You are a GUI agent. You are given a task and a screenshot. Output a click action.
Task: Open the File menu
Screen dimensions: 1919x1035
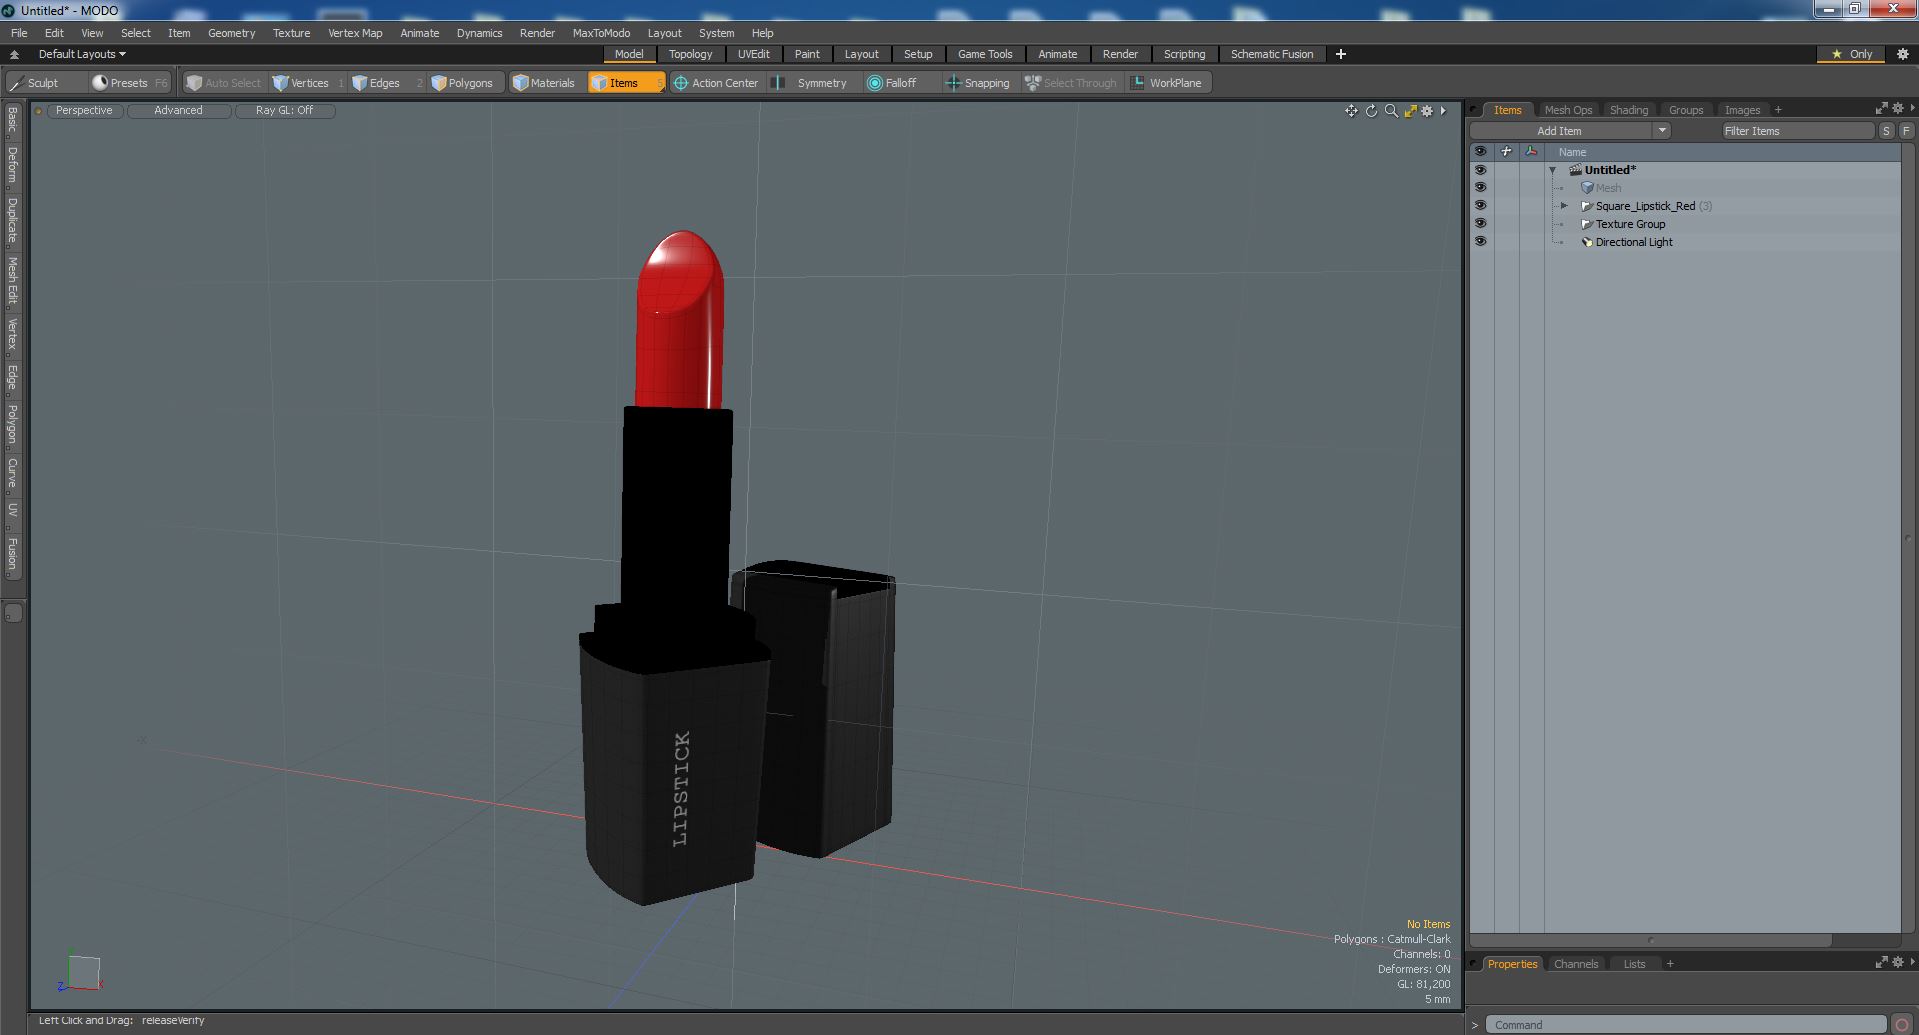point(19,33)
